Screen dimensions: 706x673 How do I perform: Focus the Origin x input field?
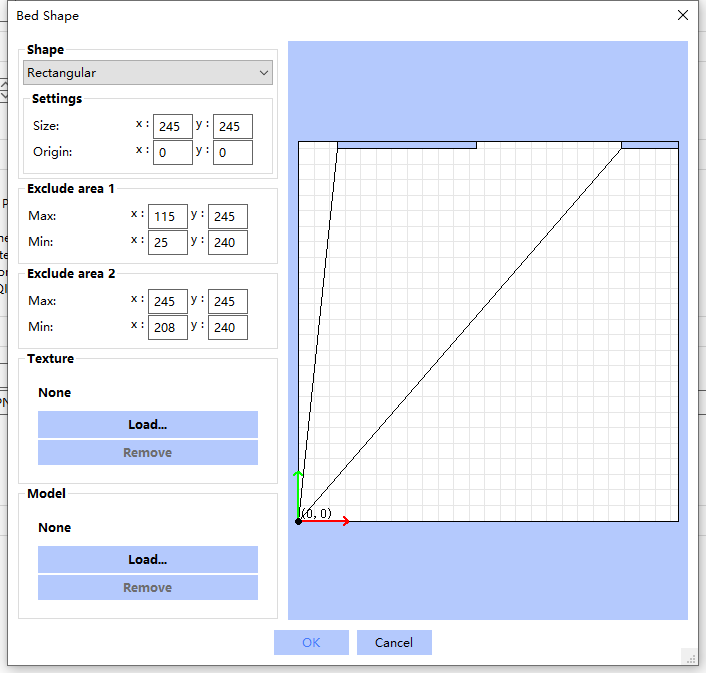(173, 152)
